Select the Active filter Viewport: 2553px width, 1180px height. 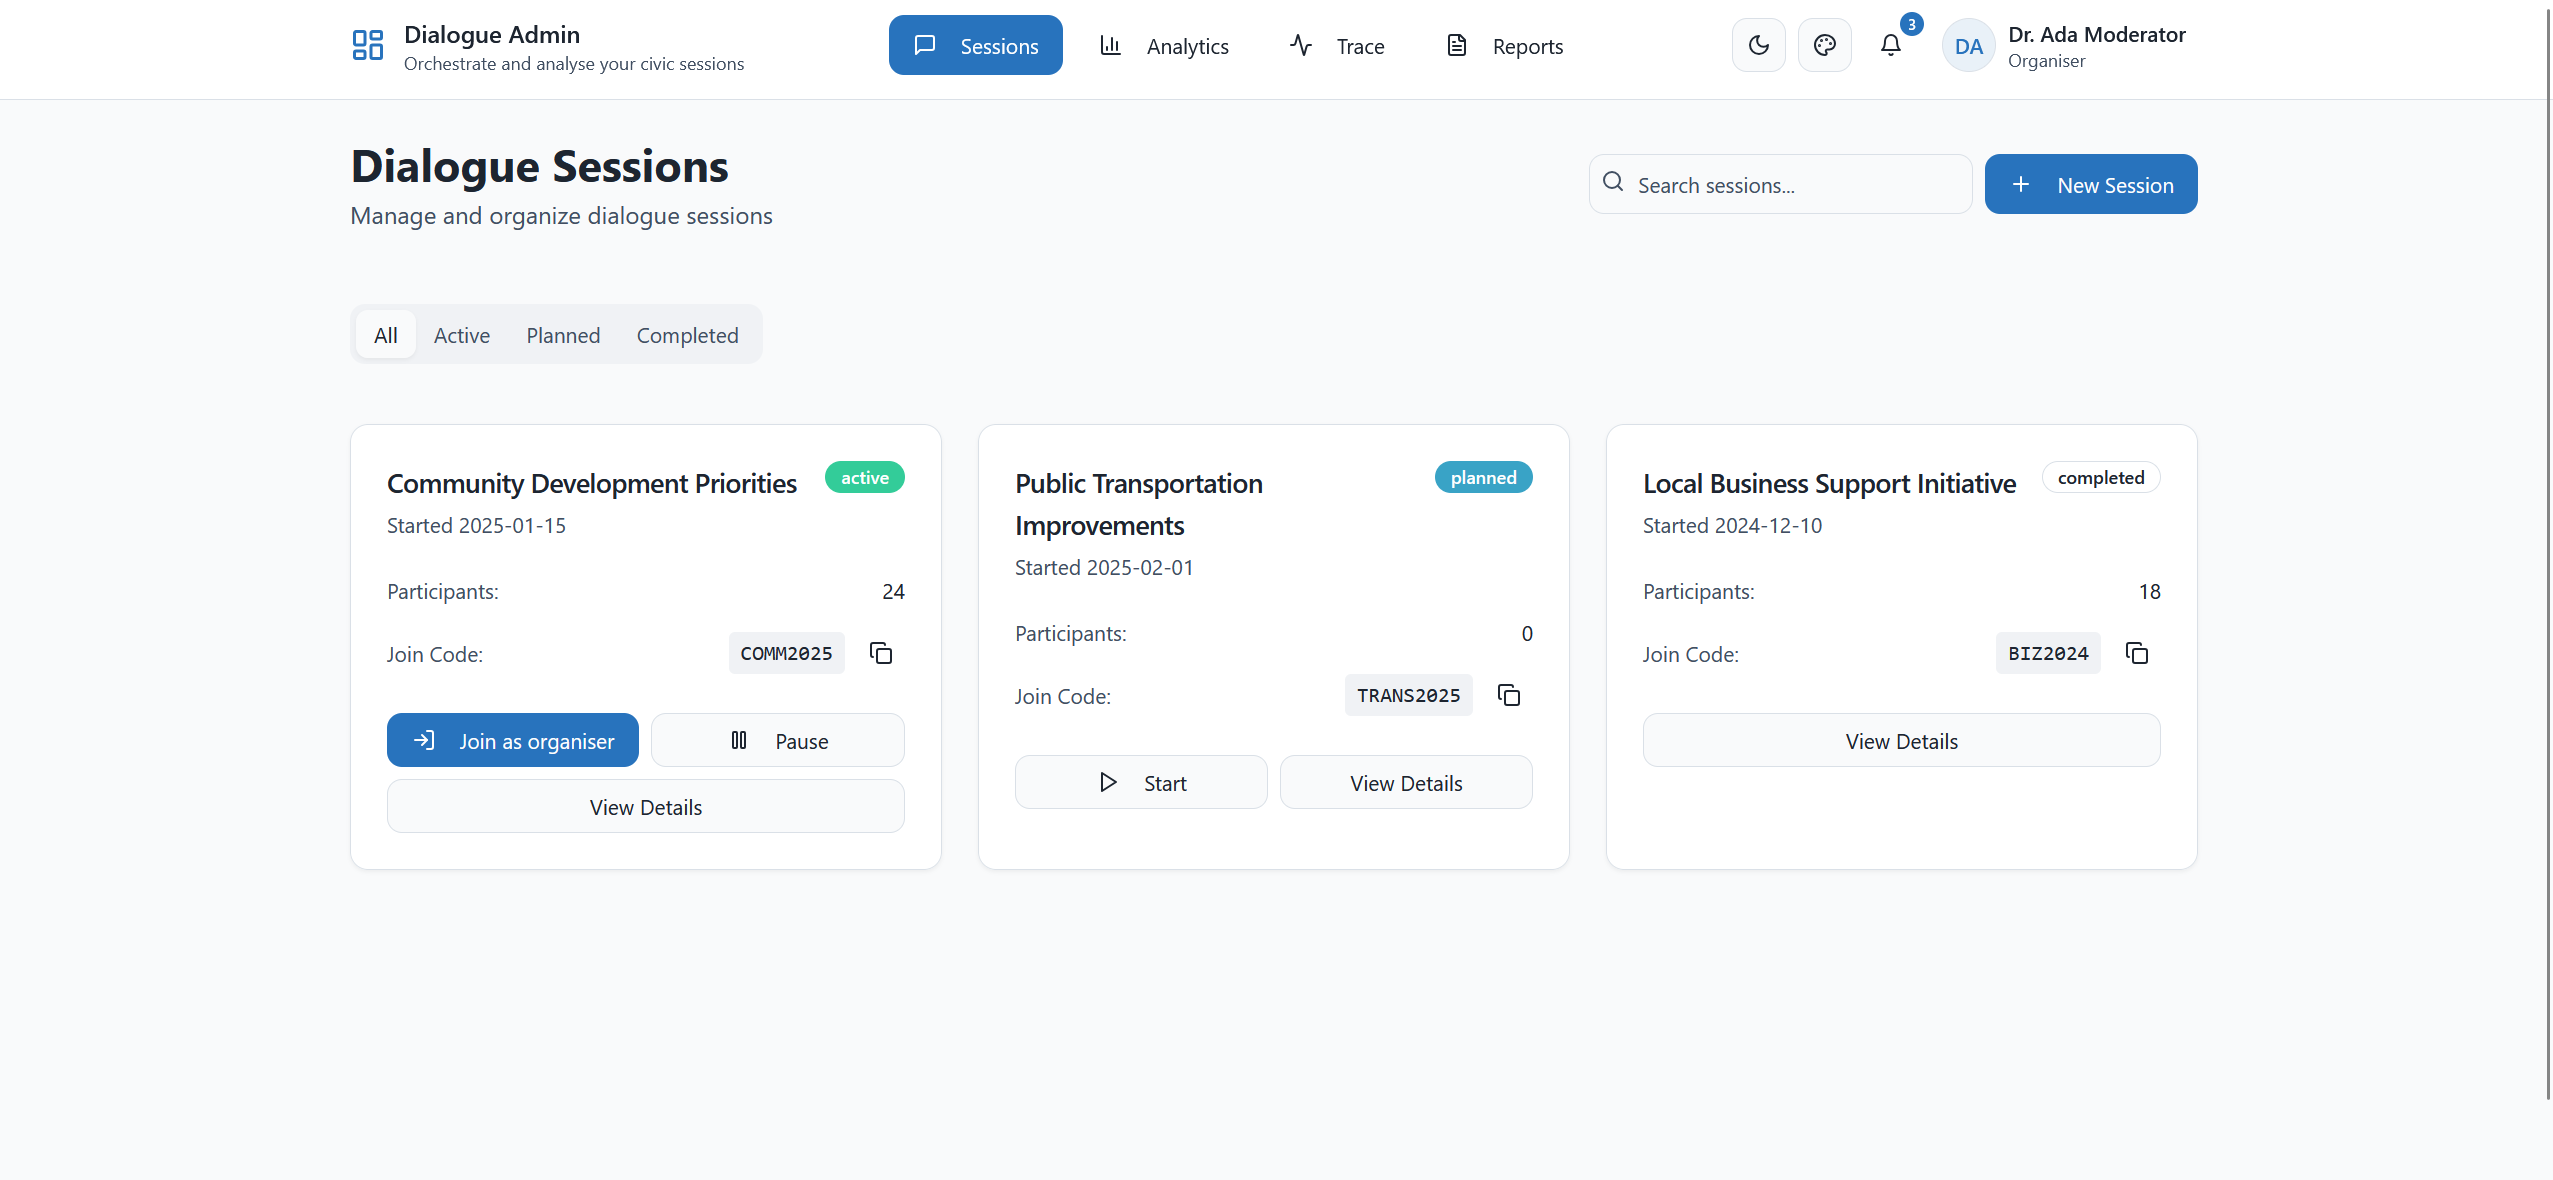coord(461,335)
